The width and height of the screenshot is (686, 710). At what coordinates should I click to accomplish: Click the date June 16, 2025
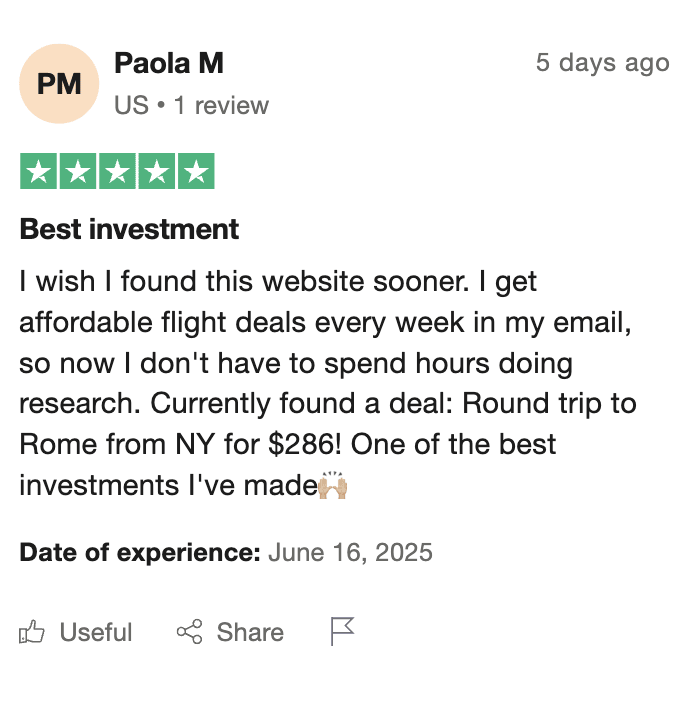coord(350,553)
